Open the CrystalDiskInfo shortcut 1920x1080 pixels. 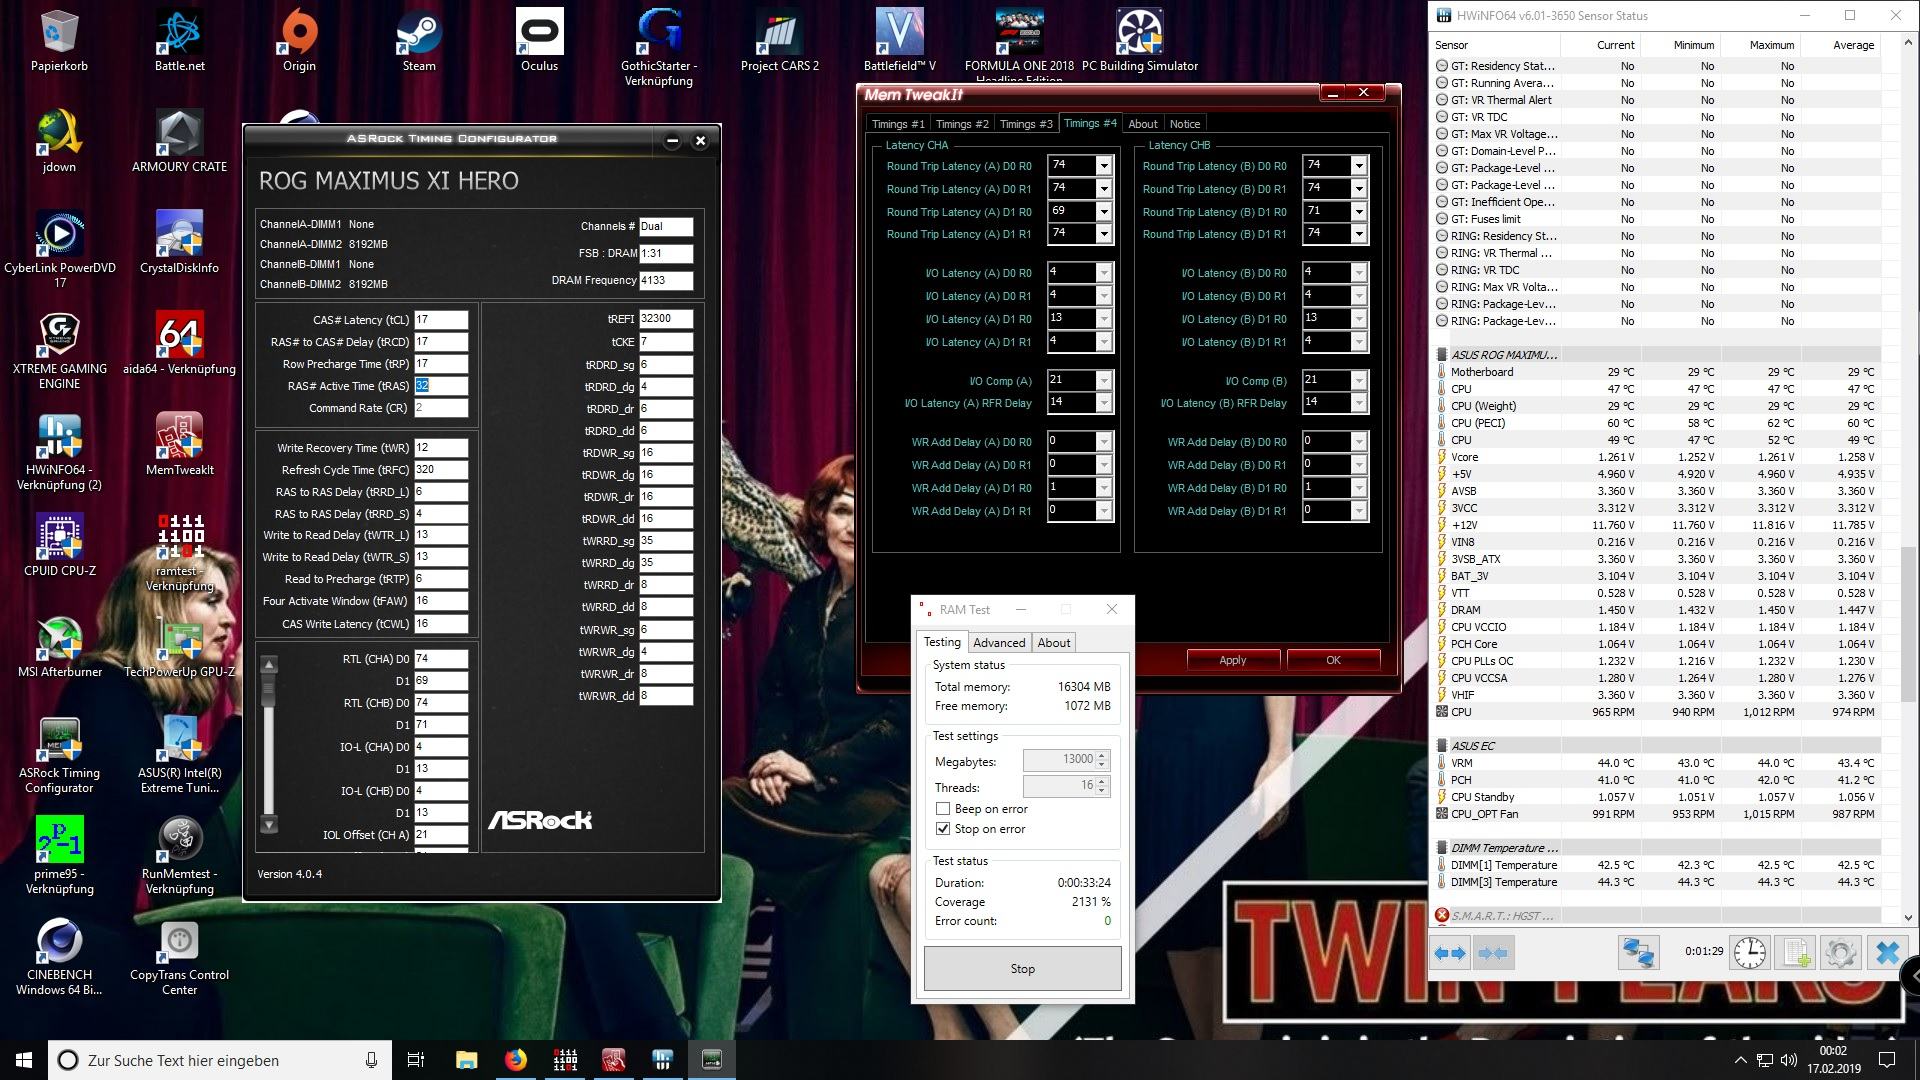tap(179, 242)
